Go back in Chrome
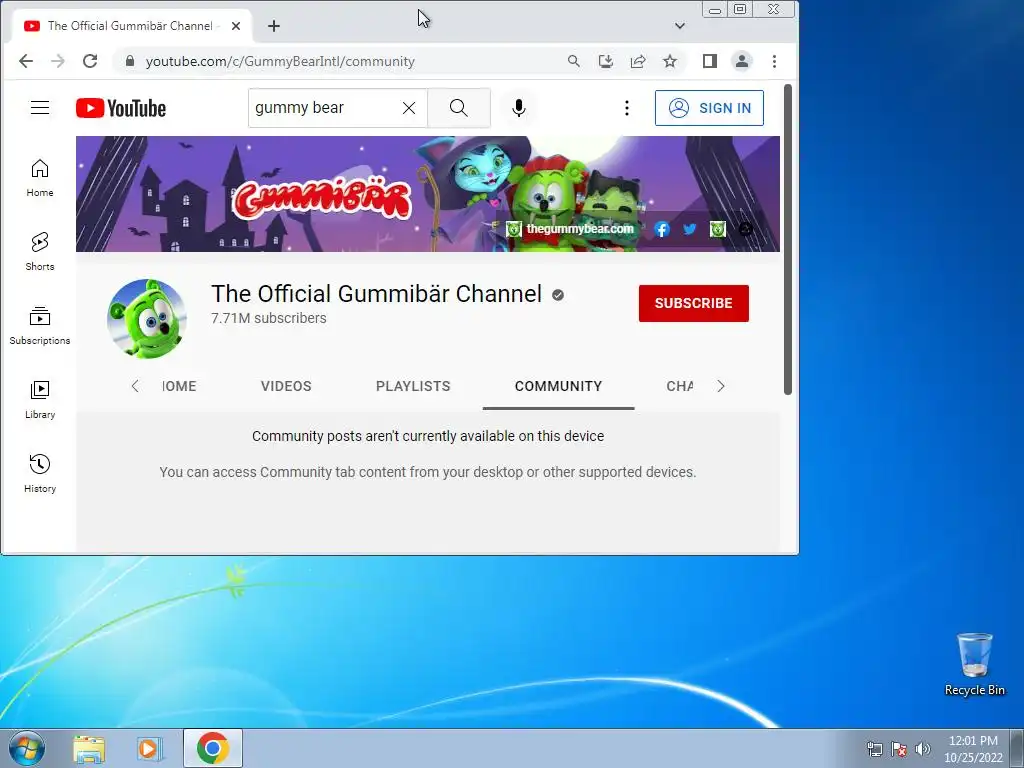1024x768 pixels. (25, 61)
